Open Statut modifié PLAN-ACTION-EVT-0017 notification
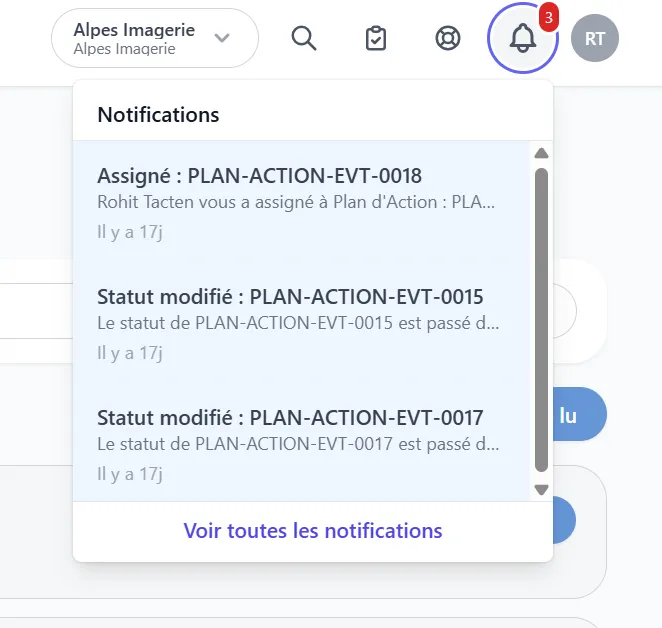 pyautogui.click(x=301, y=444)
